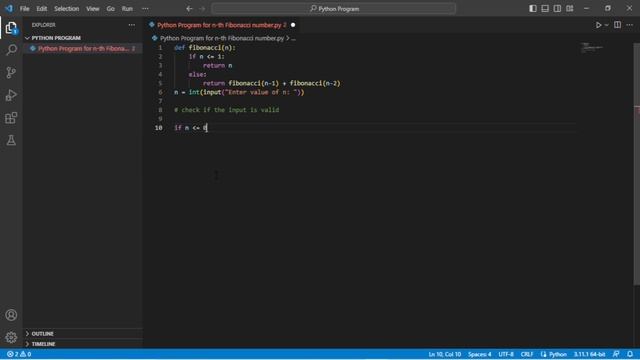The image size is (640, 360).
Task: Click the VS Code logo icon
Action: coord(9,8)
